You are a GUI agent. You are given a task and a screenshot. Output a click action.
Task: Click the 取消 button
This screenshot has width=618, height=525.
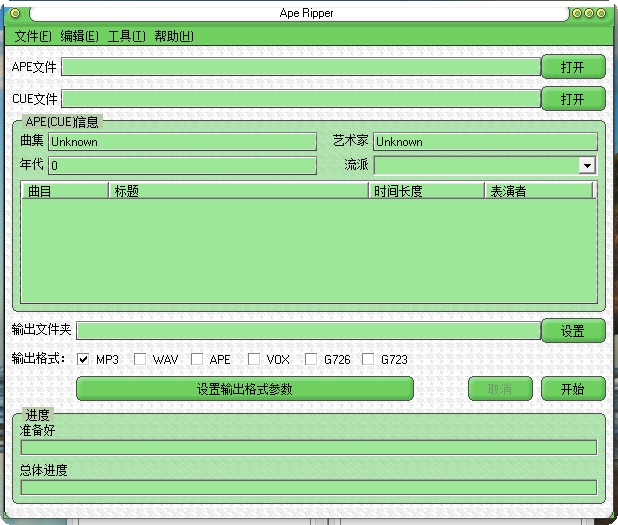(x=500, y=389)
